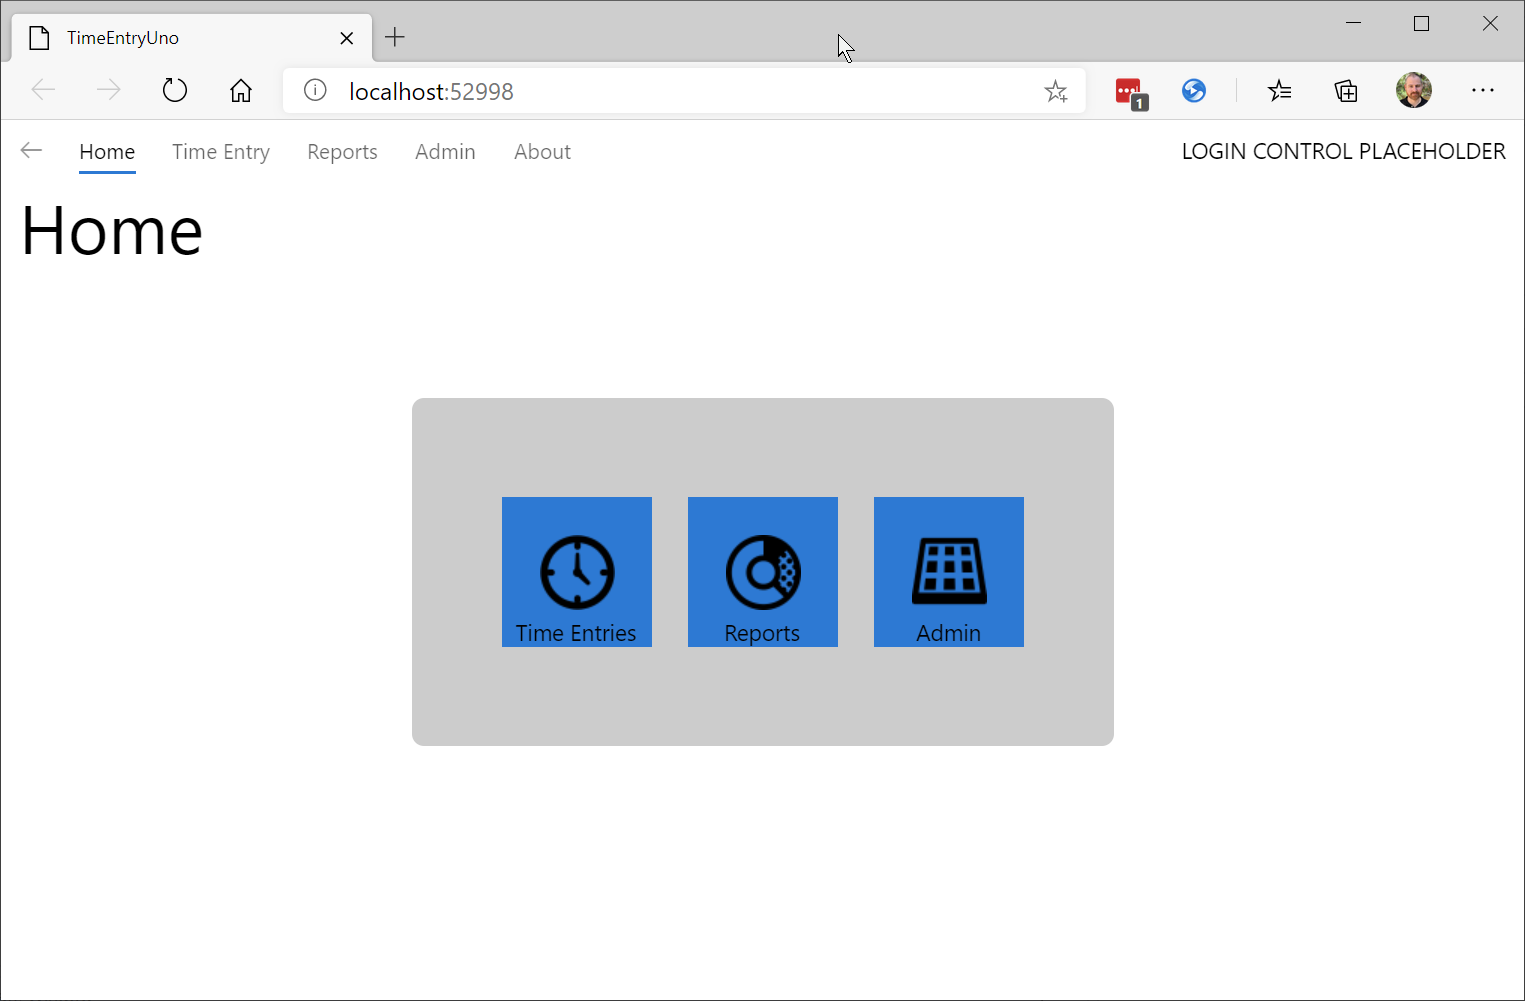This screenshot has height=1001, width=1525.
Task: Click the browser home icon
Action: click(x=241, y=90)
